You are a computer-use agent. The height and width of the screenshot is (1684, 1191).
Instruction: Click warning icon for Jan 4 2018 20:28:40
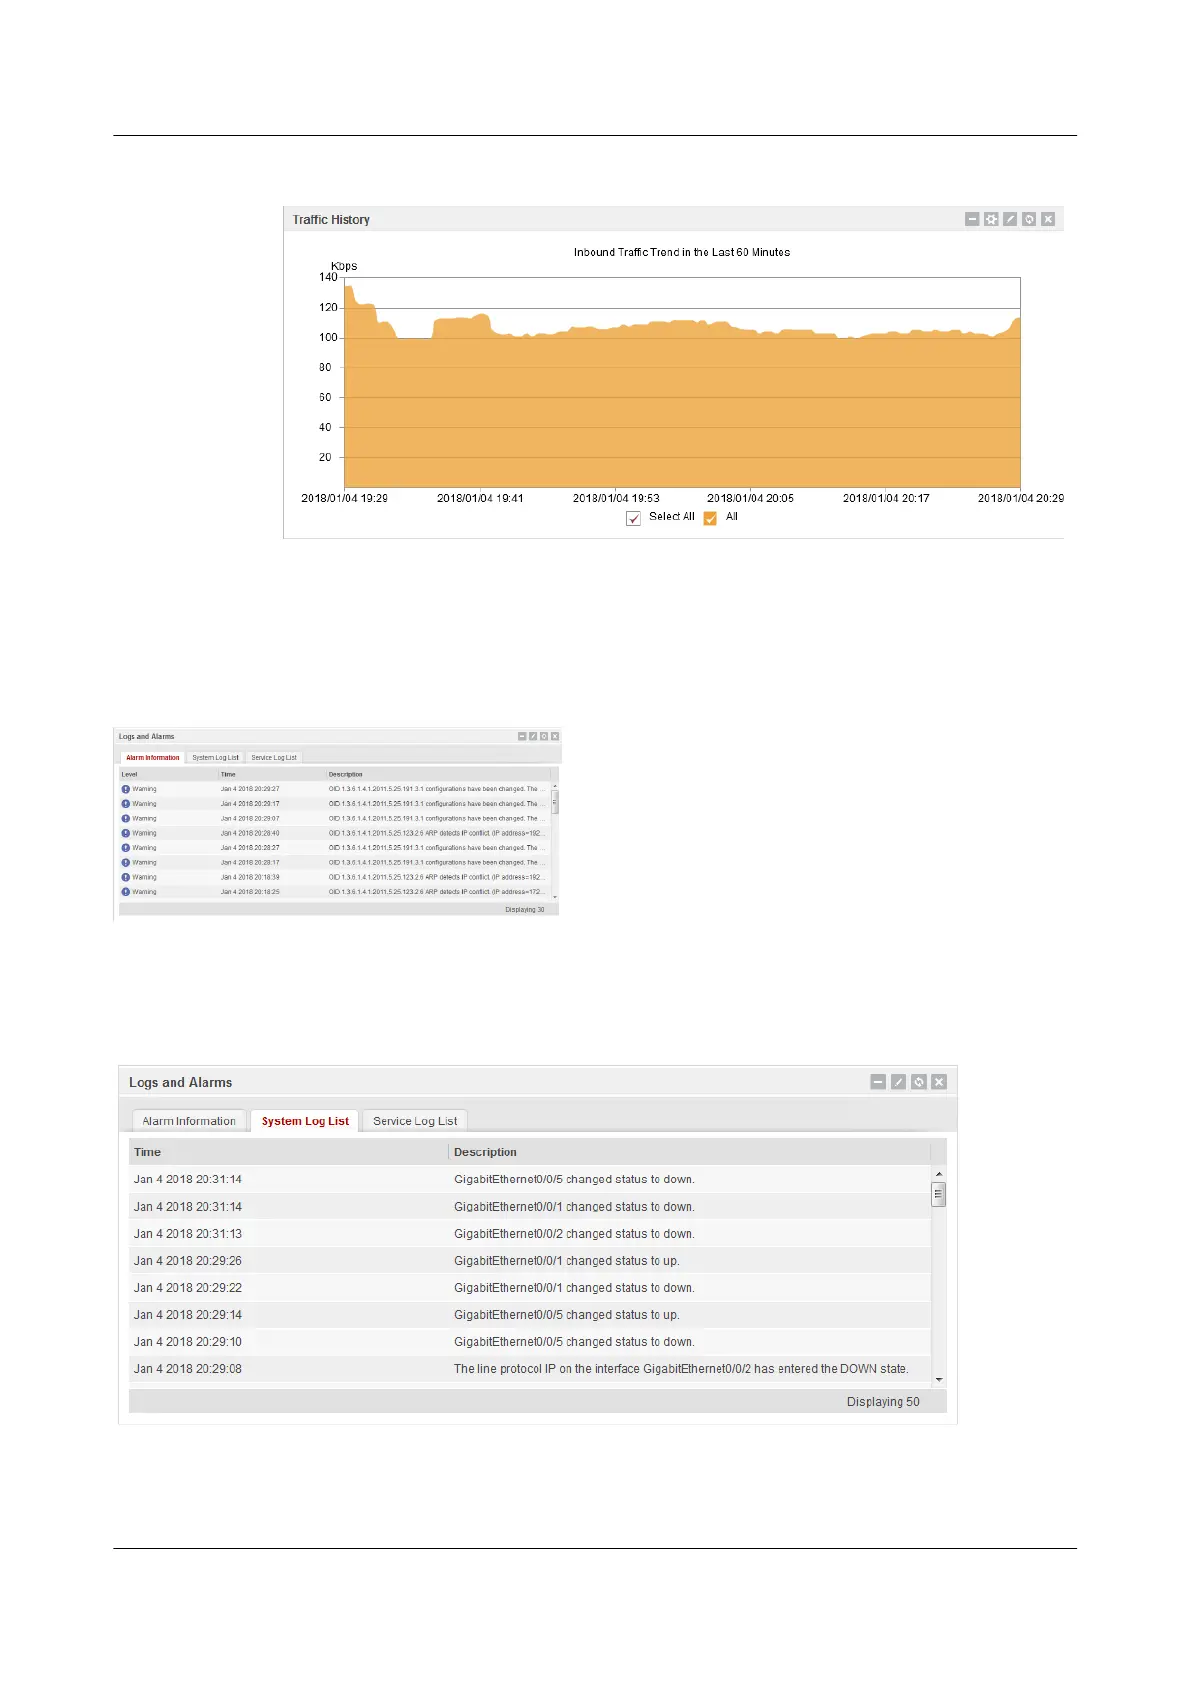coord(126,833)
